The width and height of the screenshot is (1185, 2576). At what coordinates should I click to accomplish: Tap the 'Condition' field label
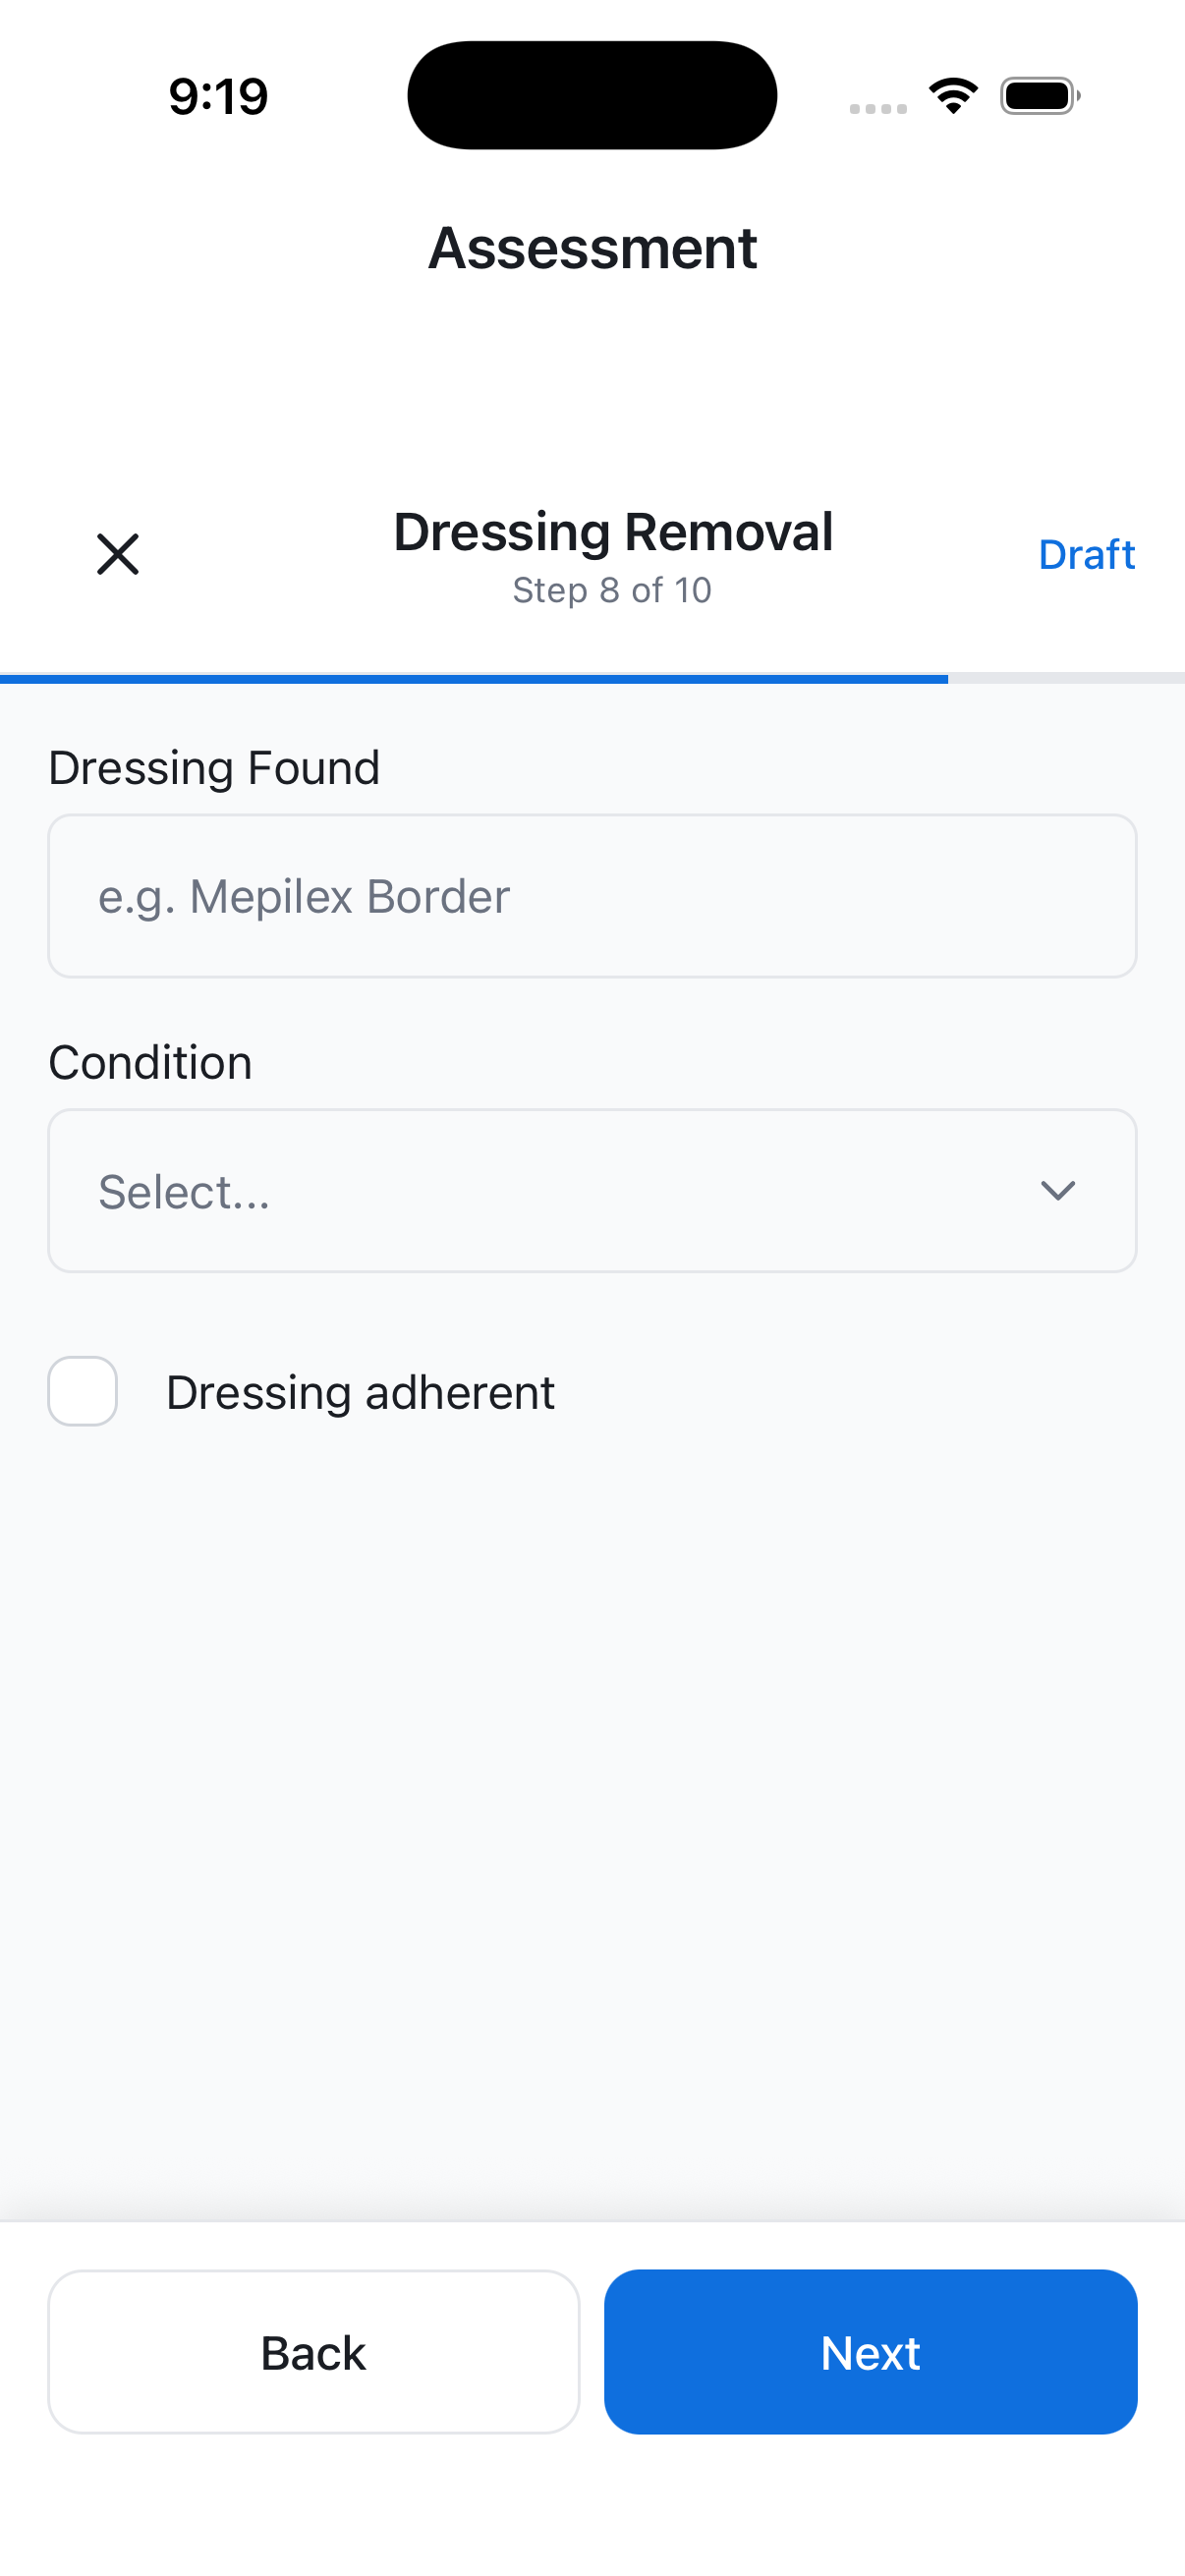[150, 1062]
